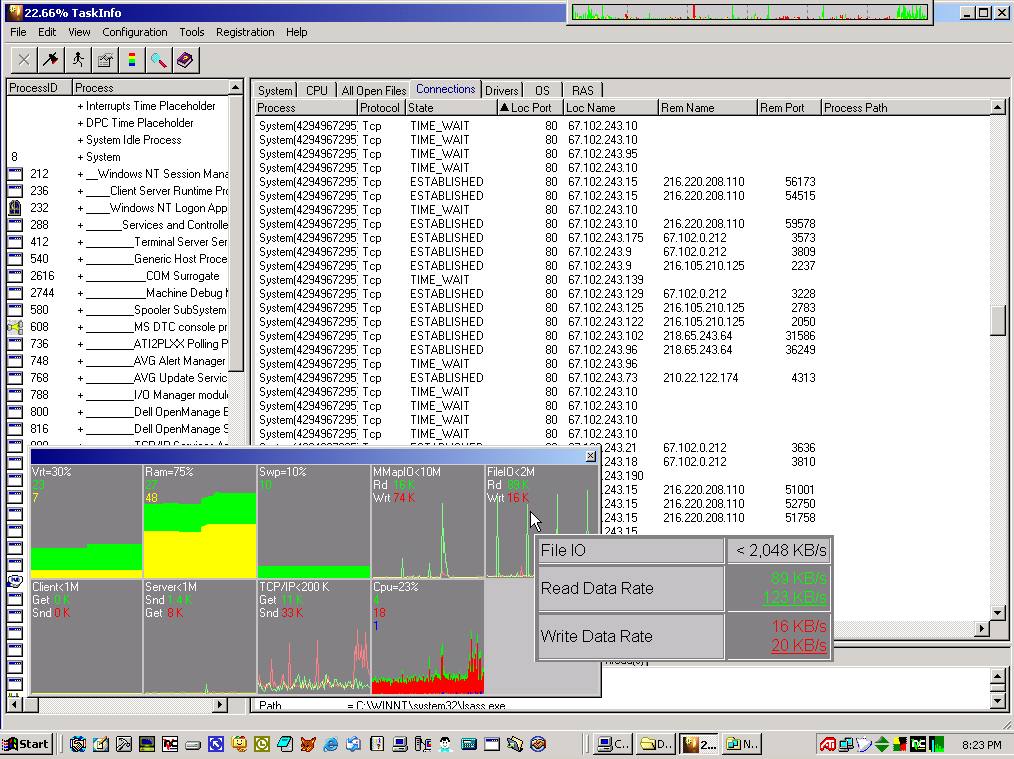Click the padlock icon beside process 232
Screen dimensions: 1014x759
(15, 208)
